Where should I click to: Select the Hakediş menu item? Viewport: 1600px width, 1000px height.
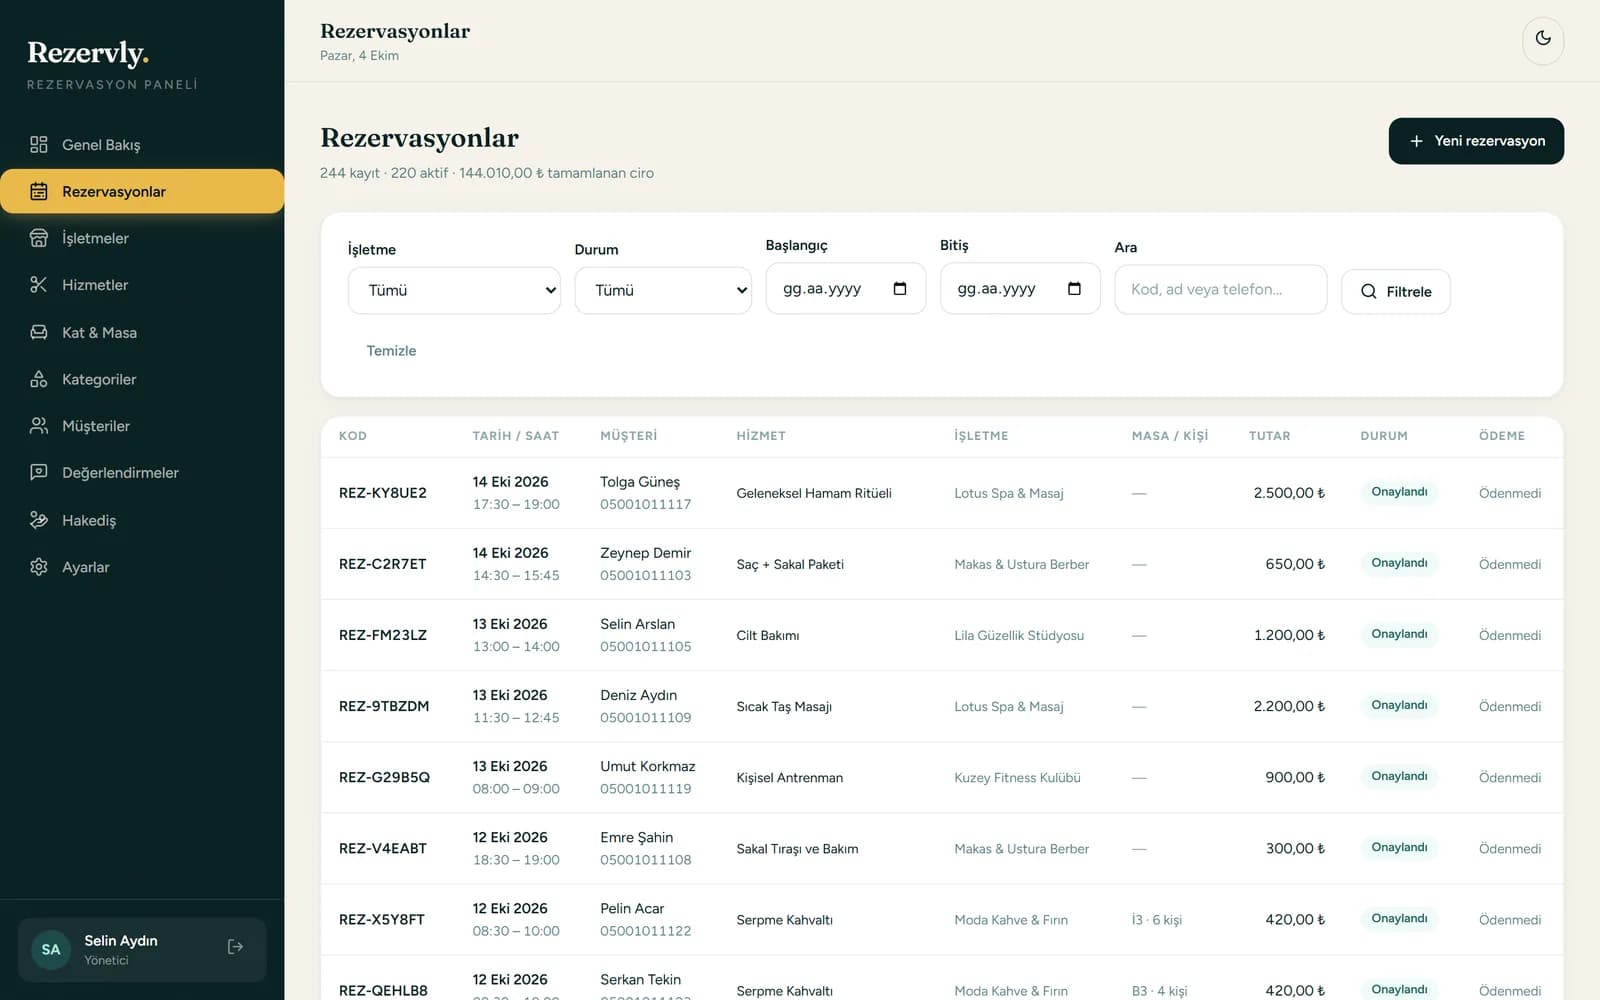coord(142,520)
